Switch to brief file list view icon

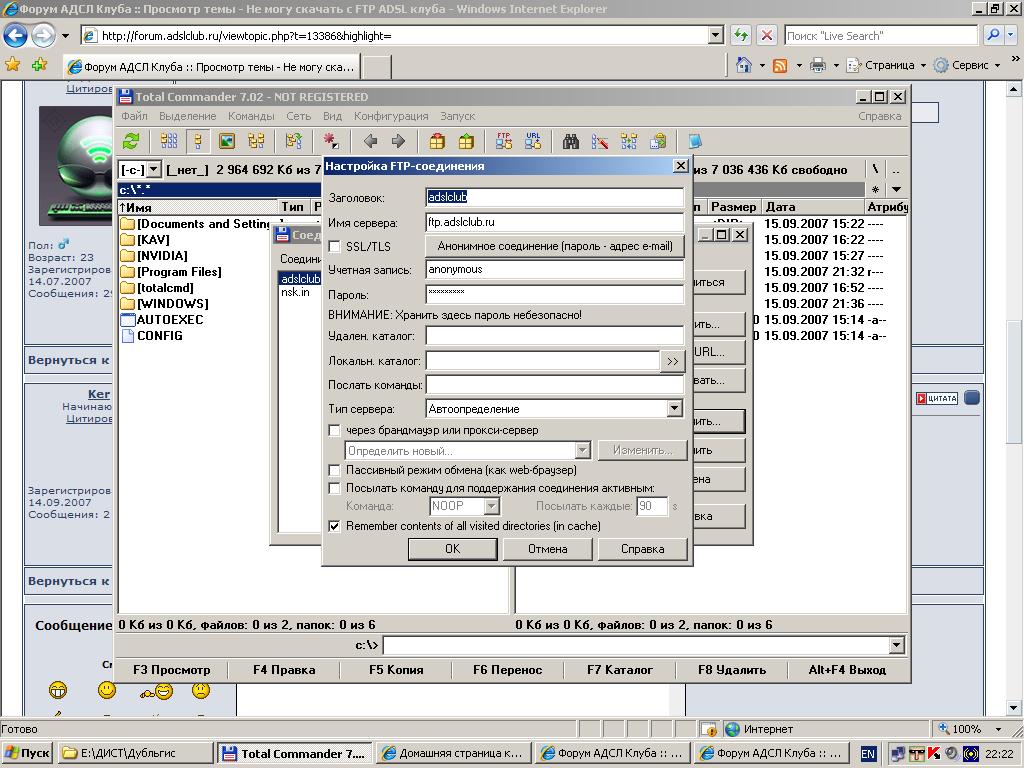(x=169, y=142)
